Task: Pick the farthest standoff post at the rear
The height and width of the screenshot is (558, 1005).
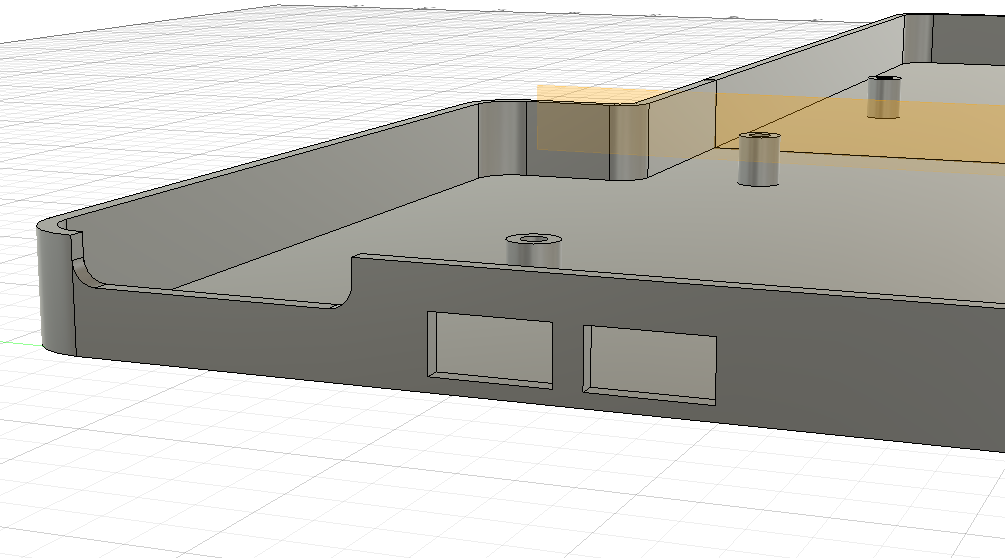Action: (x=884, y=99)
